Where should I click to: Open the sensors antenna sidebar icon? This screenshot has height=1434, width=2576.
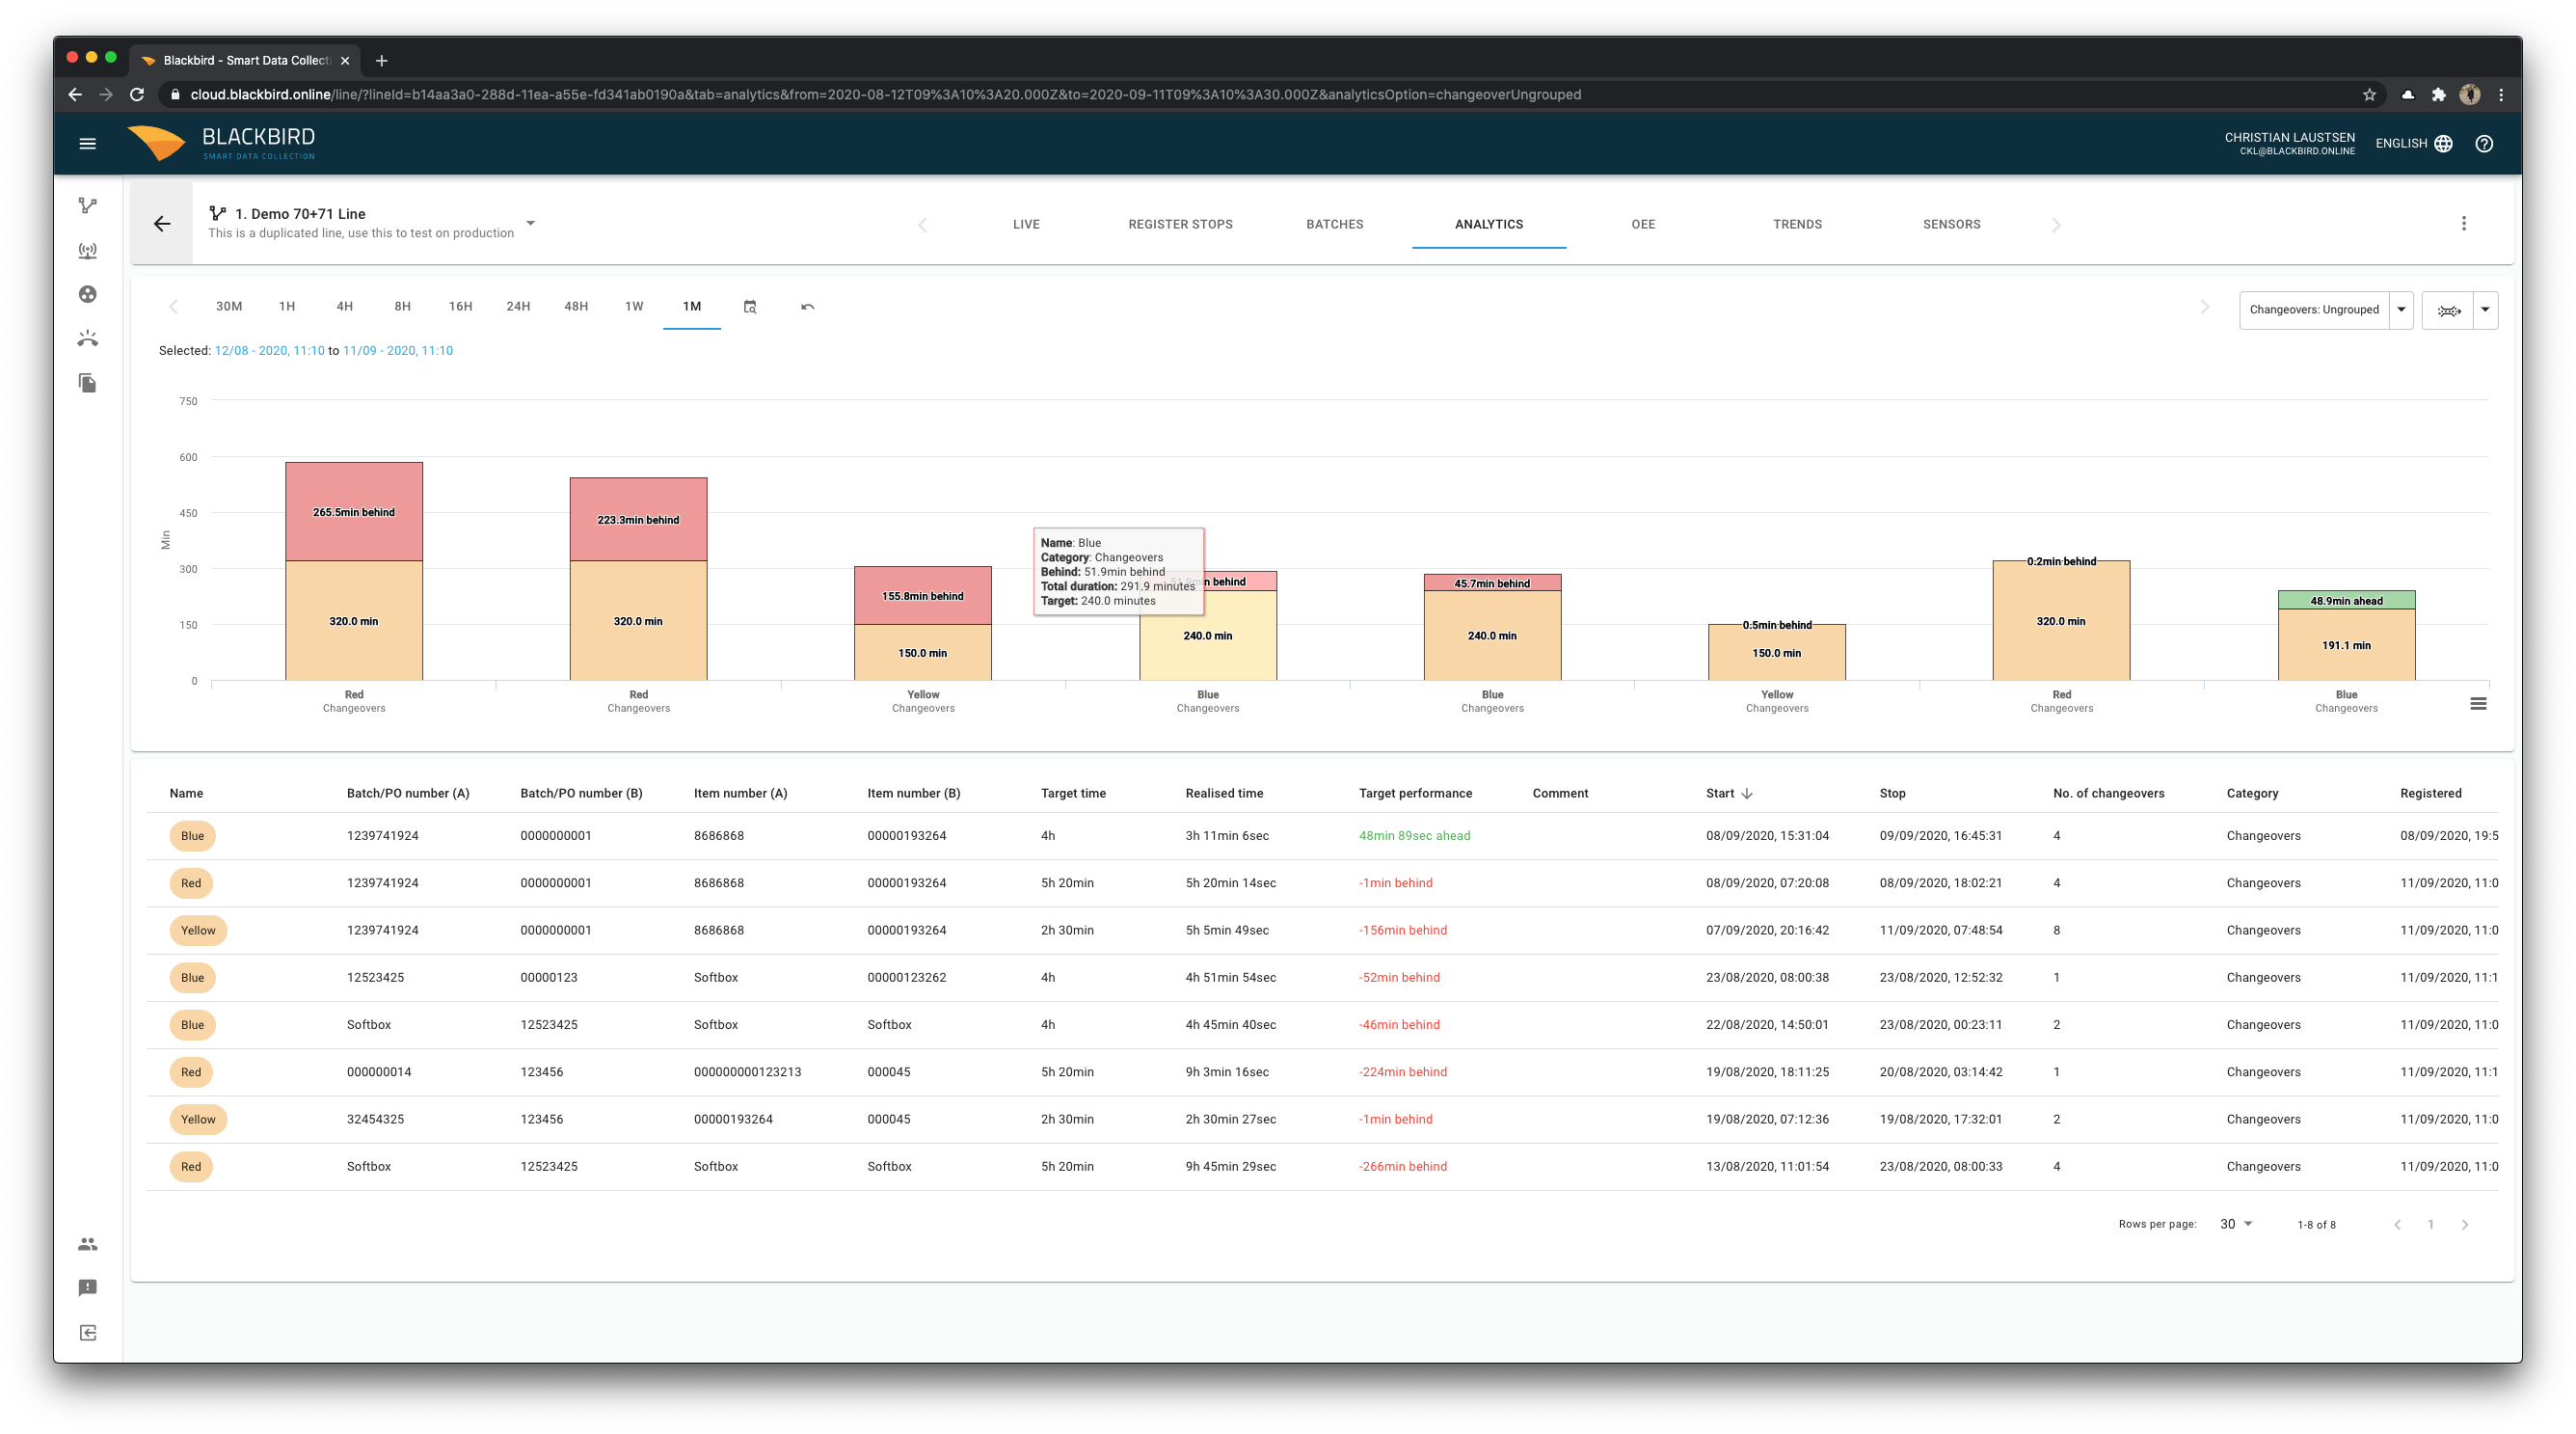click(88, 250)
